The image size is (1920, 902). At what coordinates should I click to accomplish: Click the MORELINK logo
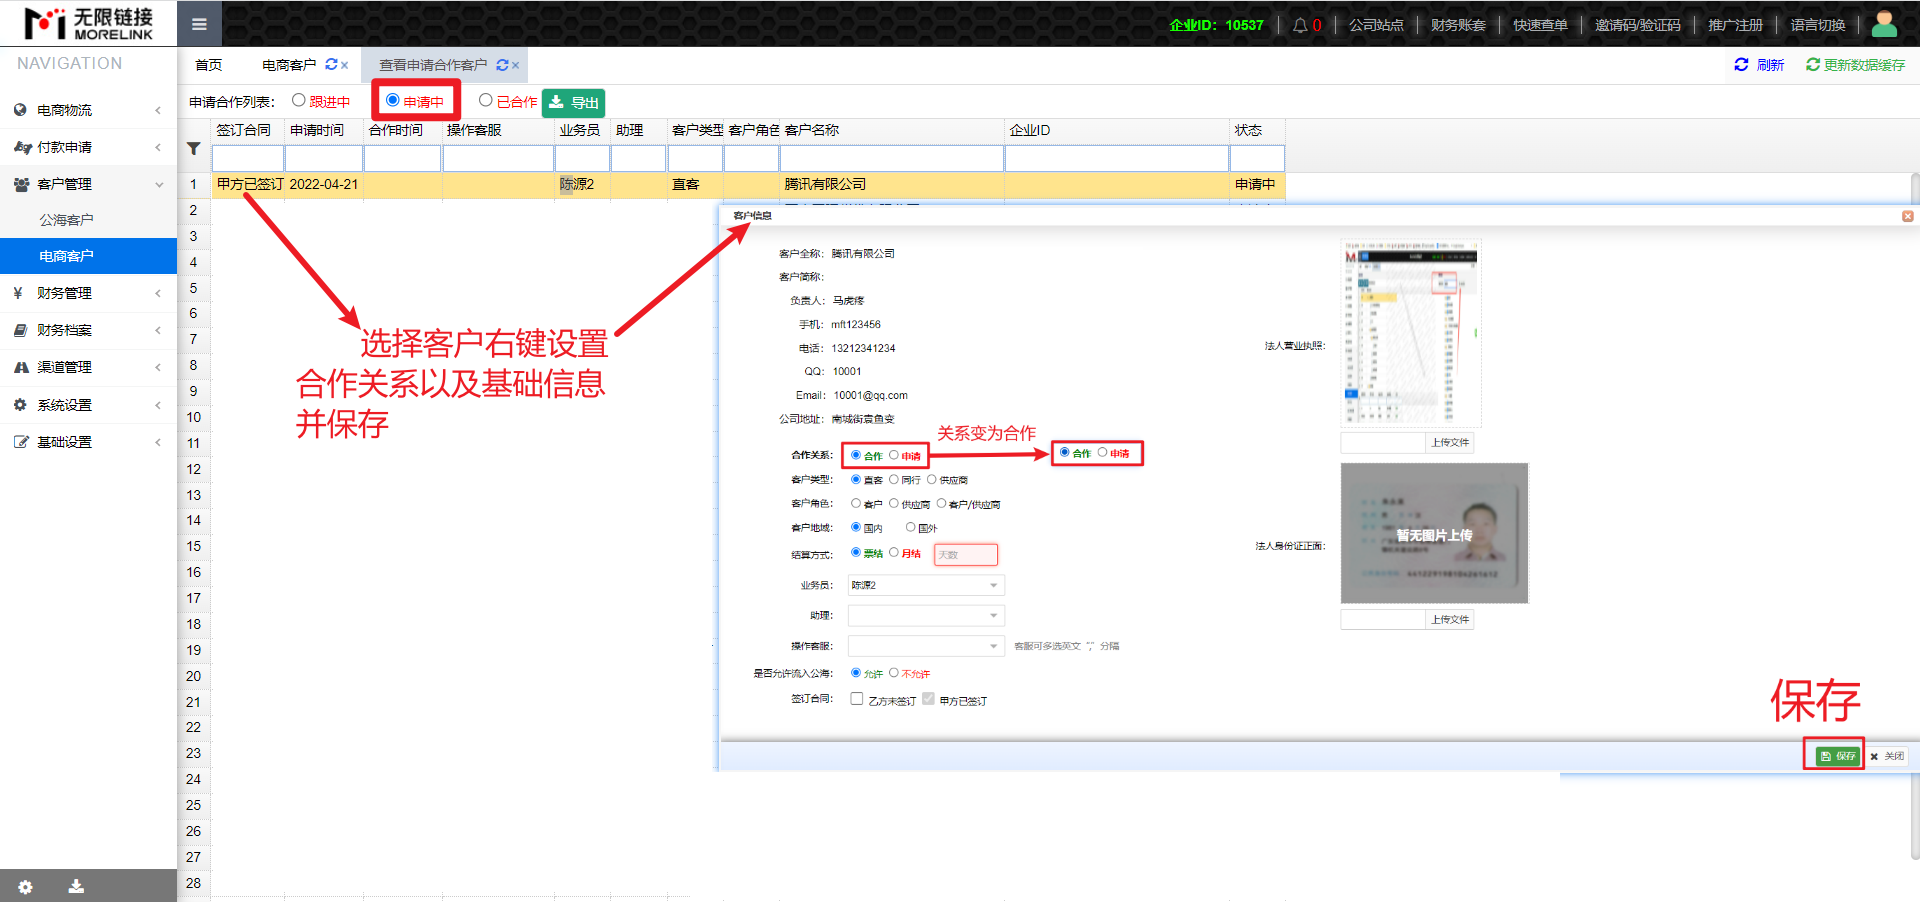tap(89, 23)
